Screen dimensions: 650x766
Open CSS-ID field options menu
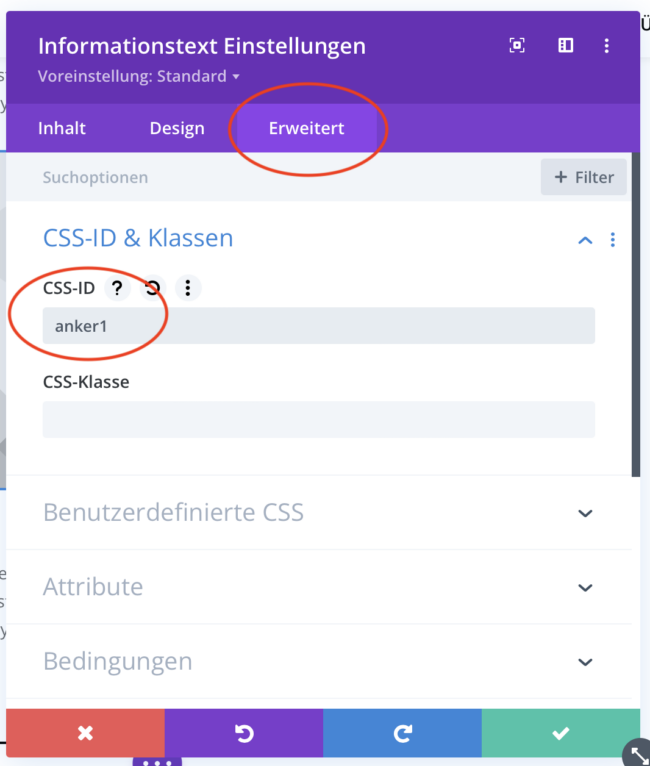[x=187, y=288]
